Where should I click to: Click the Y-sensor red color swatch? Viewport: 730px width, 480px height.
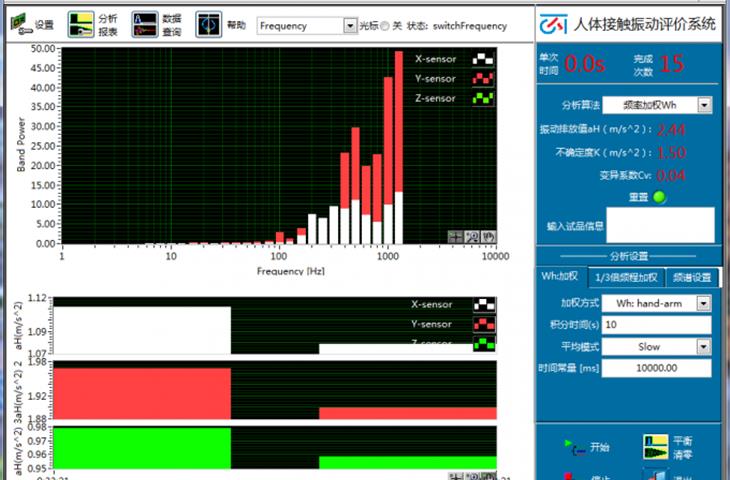[x=483, y=78]
